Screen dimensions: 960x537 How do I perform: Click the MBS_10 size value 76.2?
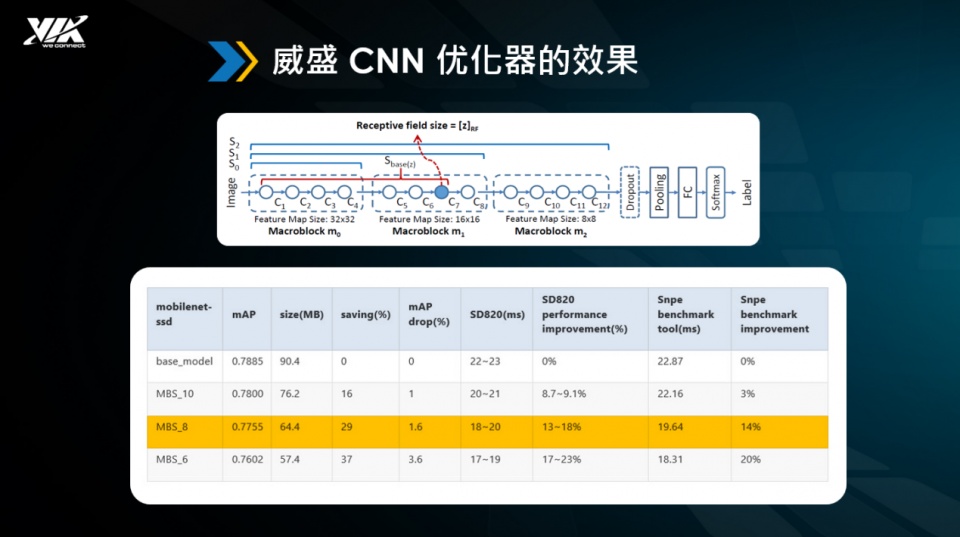(x=290, y=394)
